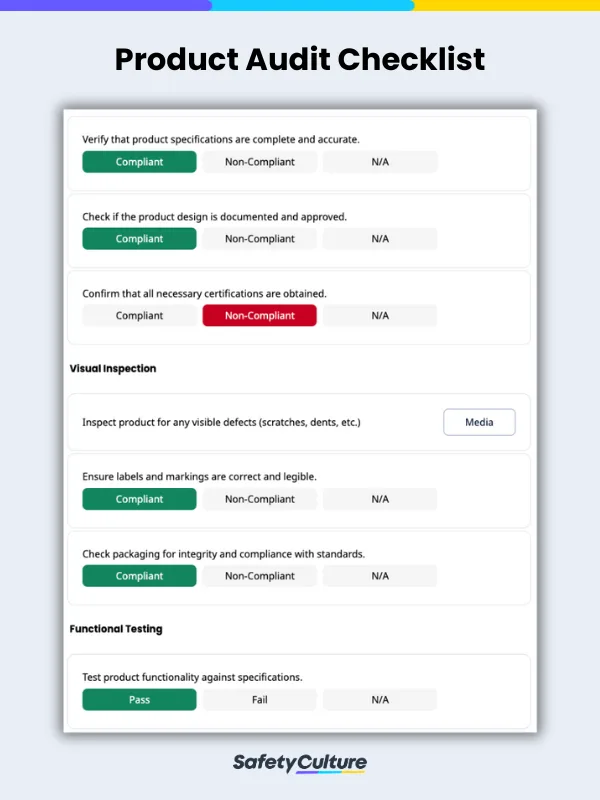Choose N/A for packaging integrity check
Viewport: 600px width, 800px height.
380,576
